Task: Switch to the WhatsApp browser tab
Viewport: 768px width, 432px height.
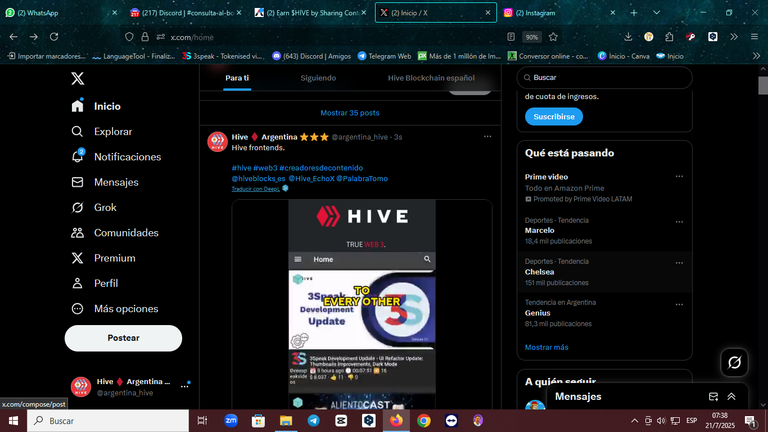Action: tap(60, 13)
